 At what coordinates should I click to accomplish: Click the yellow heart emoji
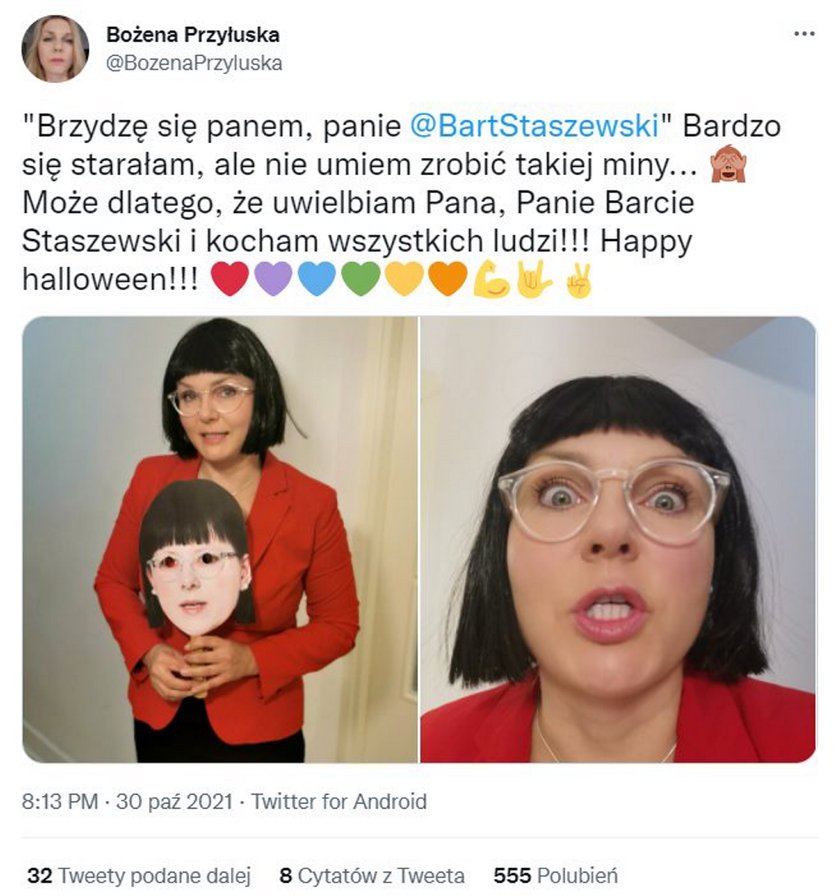click(x=405, y=279)
